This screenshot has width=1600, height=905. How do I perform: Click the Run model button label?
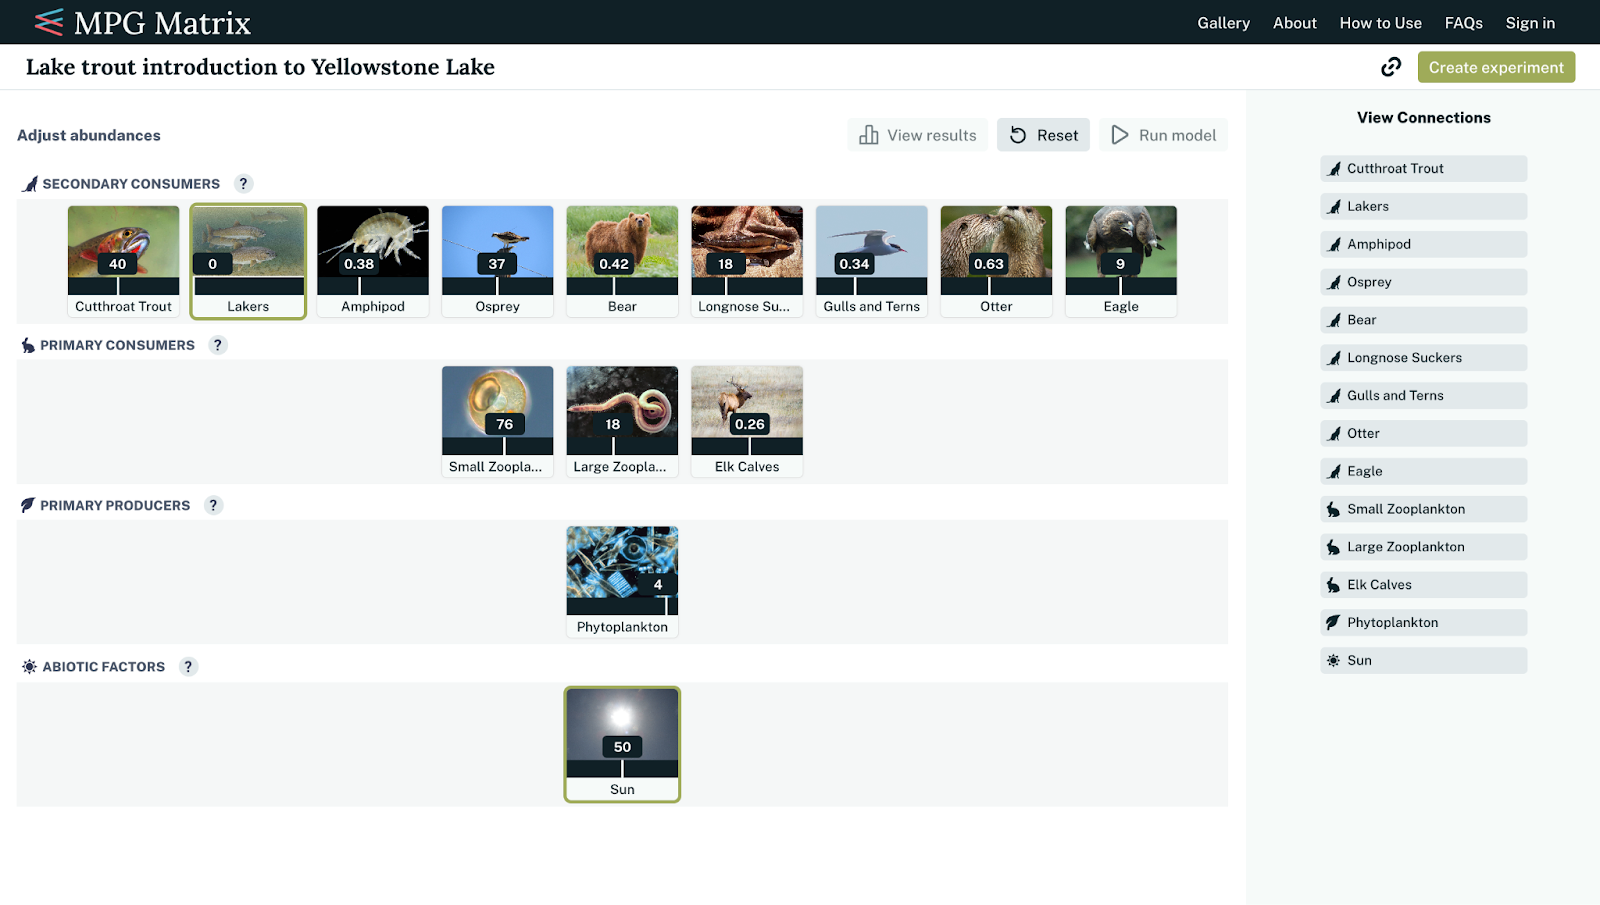coord(1178,135)
